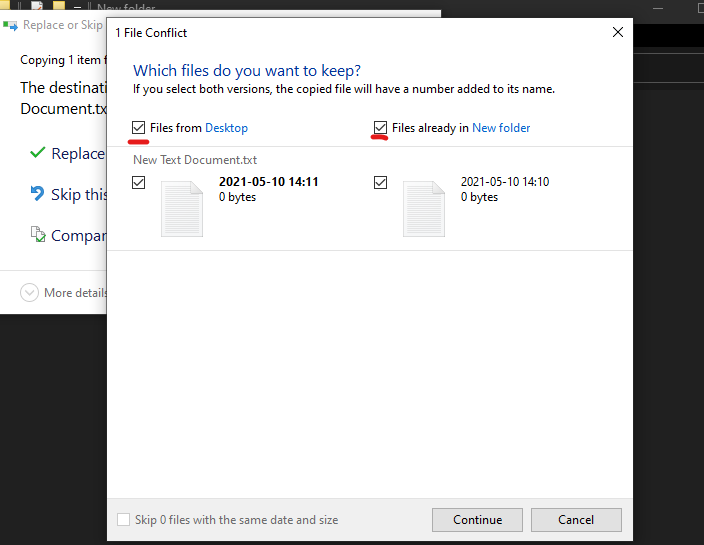Toggle the 'Files from Desktop' checkbox
Viewport: 704px width, 545px height.
tap(138, 127)
